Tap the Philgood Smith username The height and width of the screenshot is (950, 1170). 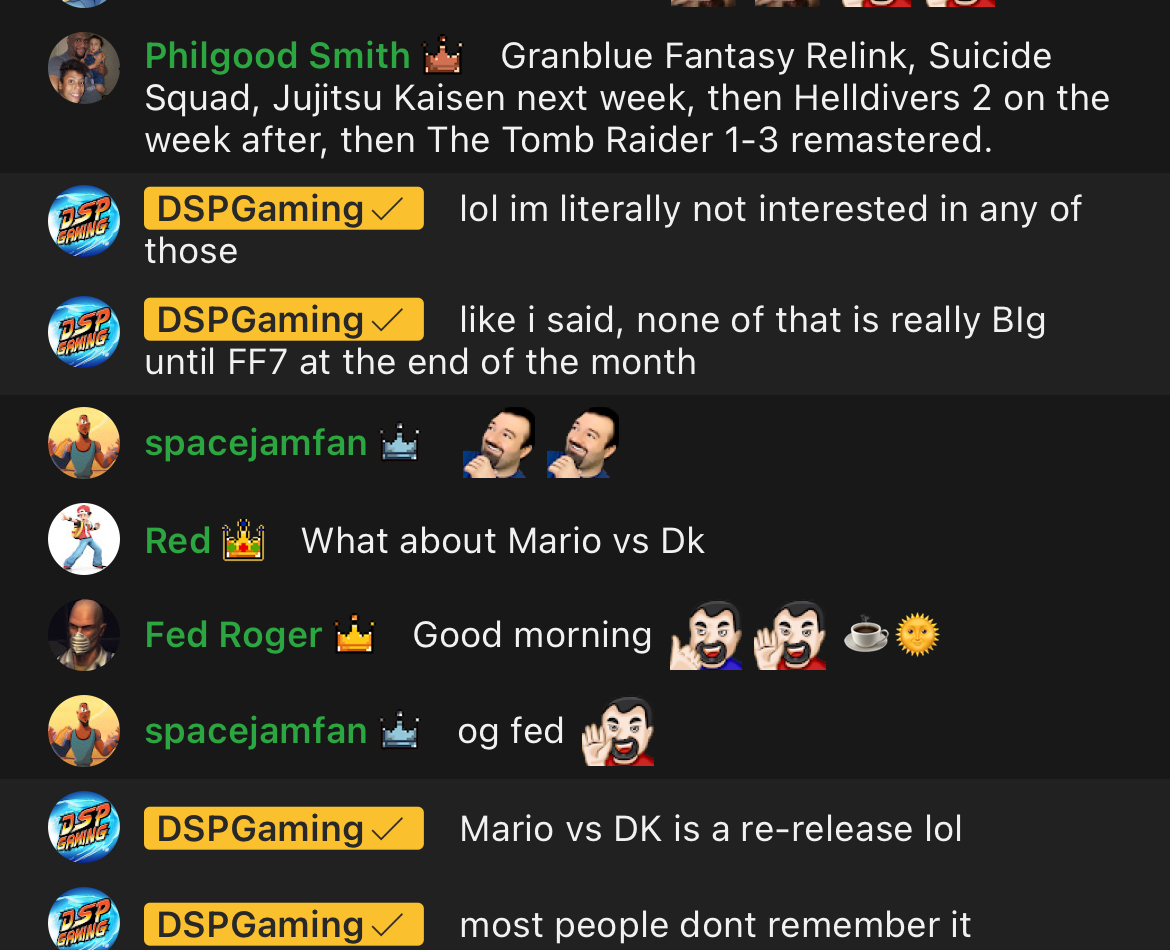278,56
